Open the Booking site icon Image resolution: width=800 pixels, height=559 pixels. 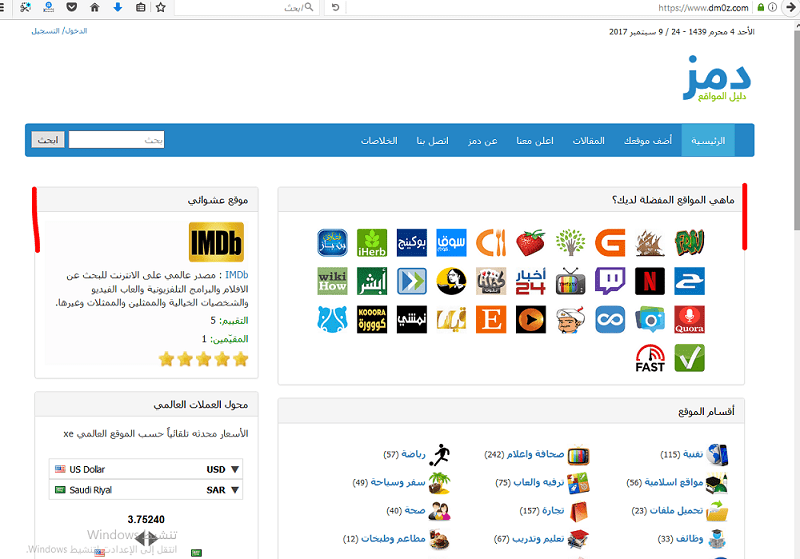412,243
